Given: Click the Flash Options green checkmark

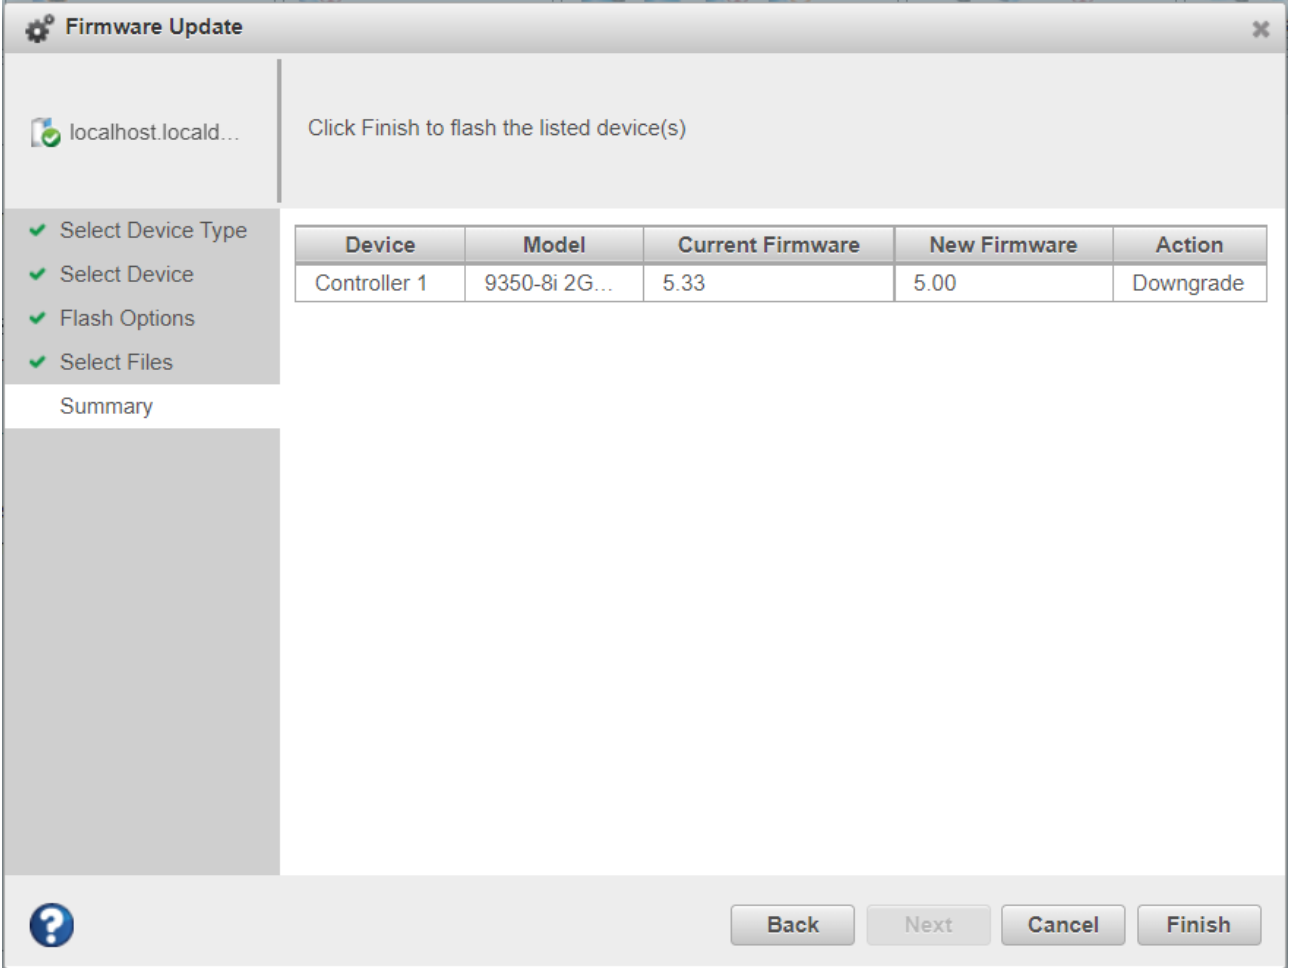Looking at the screenshot, I should pyautogui.click(x=38, y=318).
